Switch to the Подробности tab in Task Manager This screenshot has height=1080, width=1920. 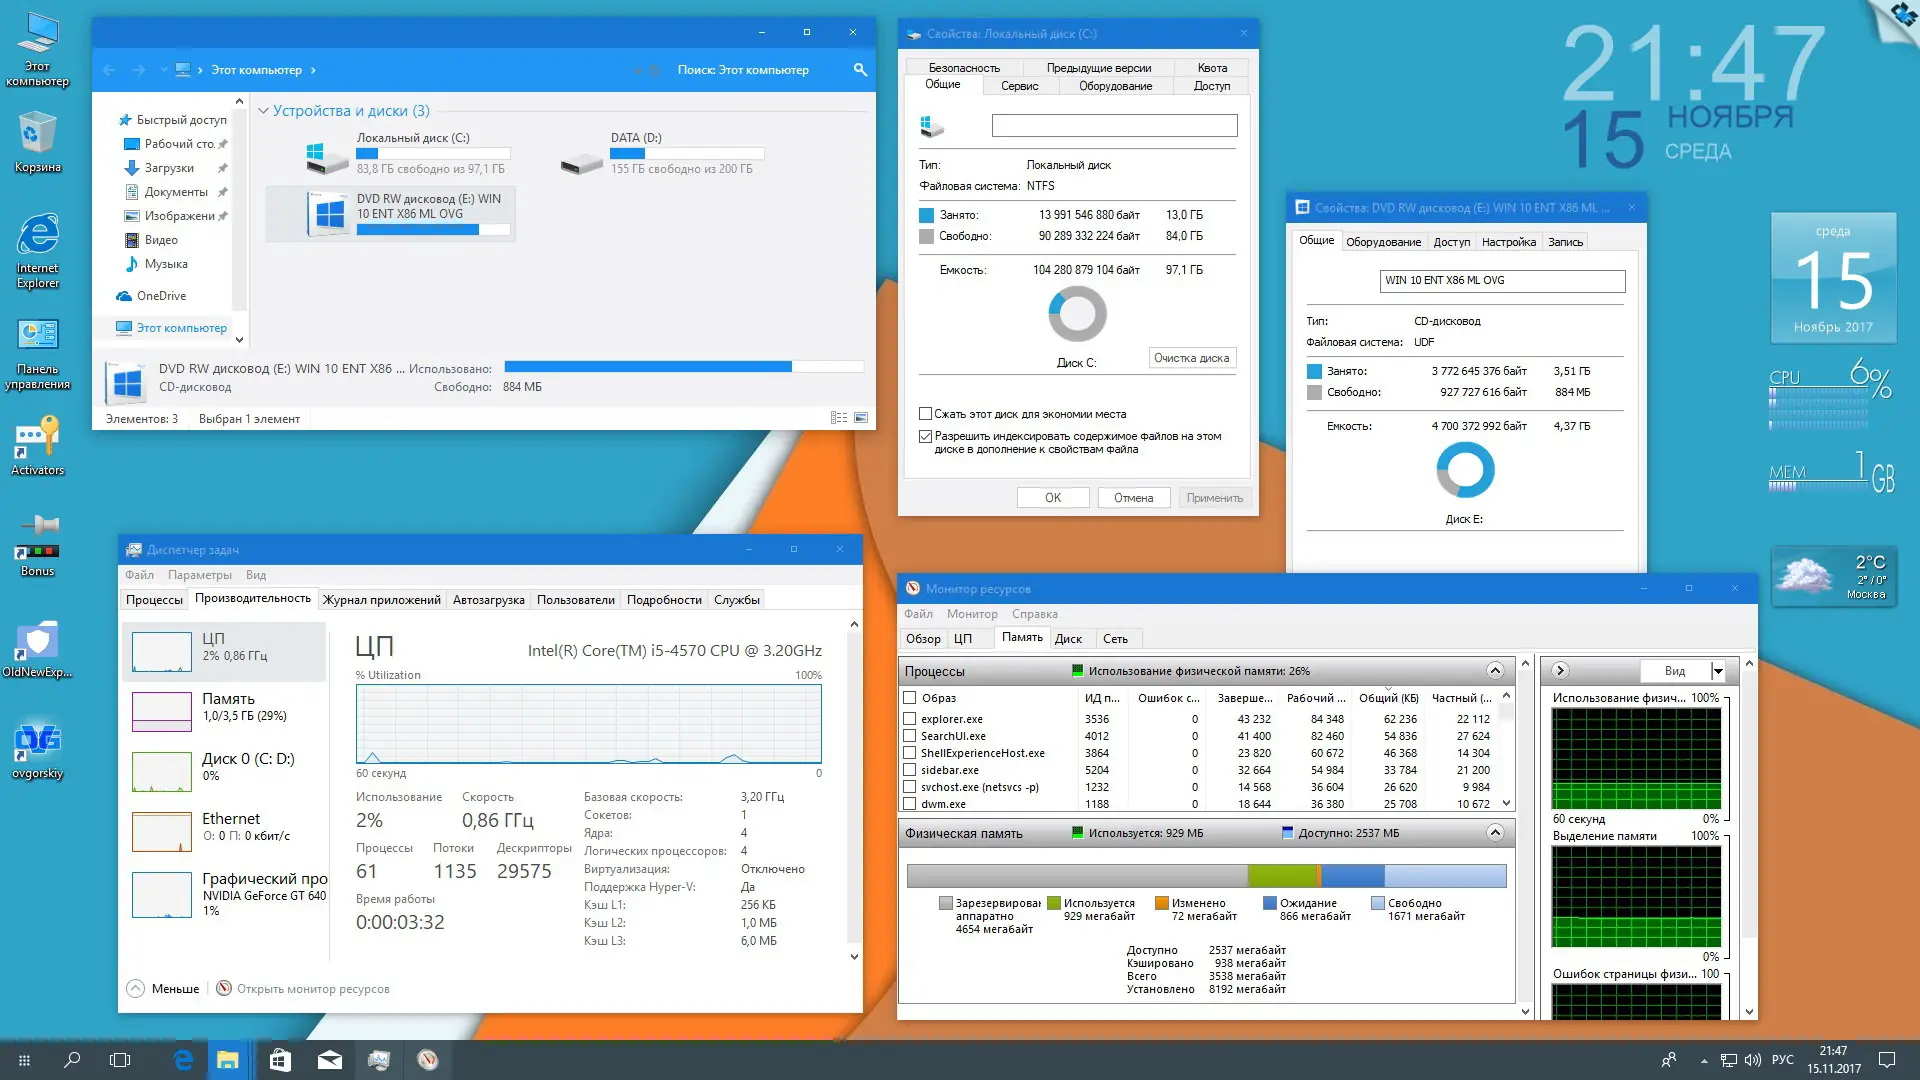[664, 600]
